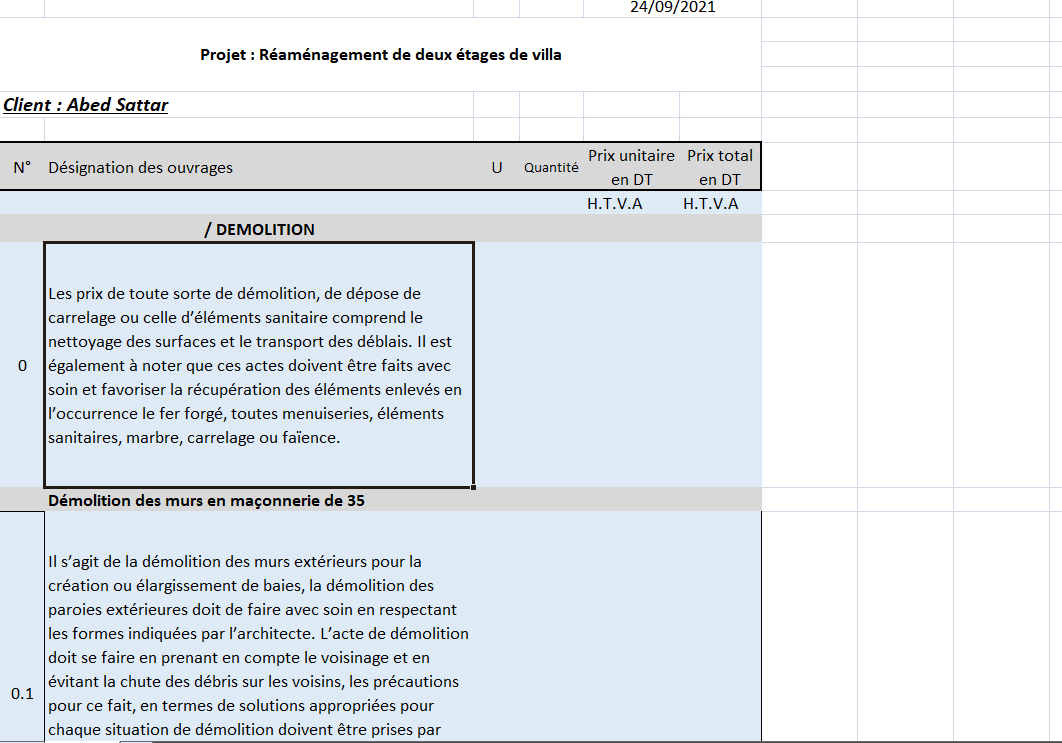Image resolution: width=1062 pixels, height=743 pixels.
Task: Click the row number cell containing '0'
Action: [22, 365]
